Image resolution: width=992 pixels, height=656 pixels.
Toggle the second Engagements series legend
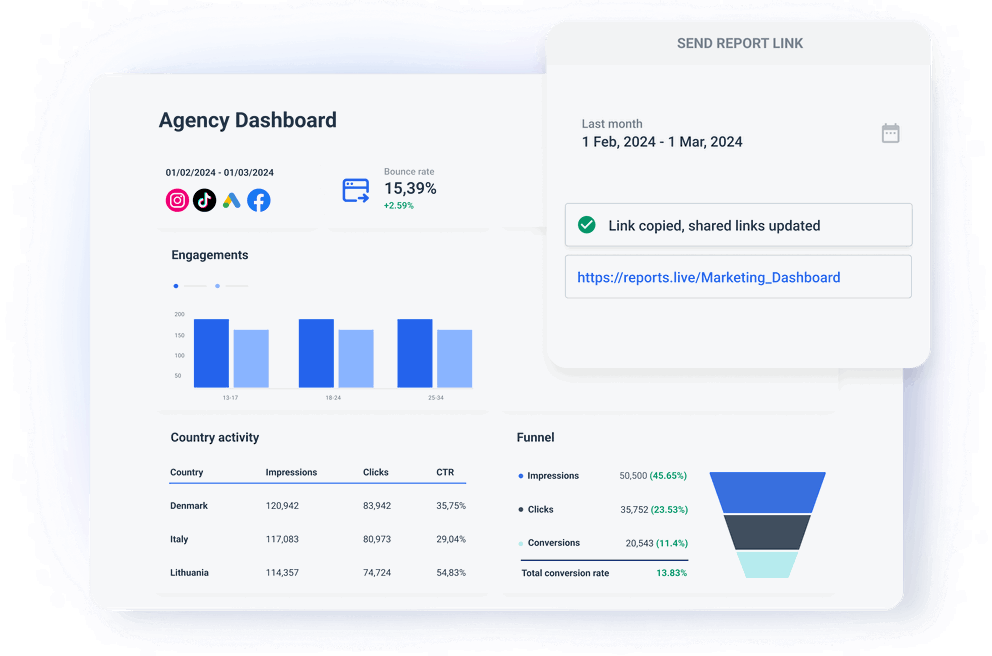coord(218,285)
